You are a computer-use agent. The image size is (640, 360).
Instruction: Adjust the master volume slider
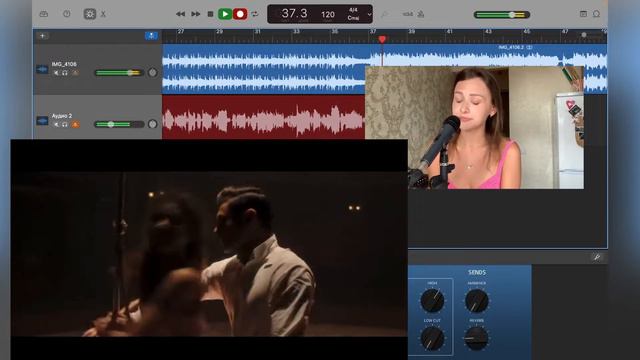click(502, 15)
